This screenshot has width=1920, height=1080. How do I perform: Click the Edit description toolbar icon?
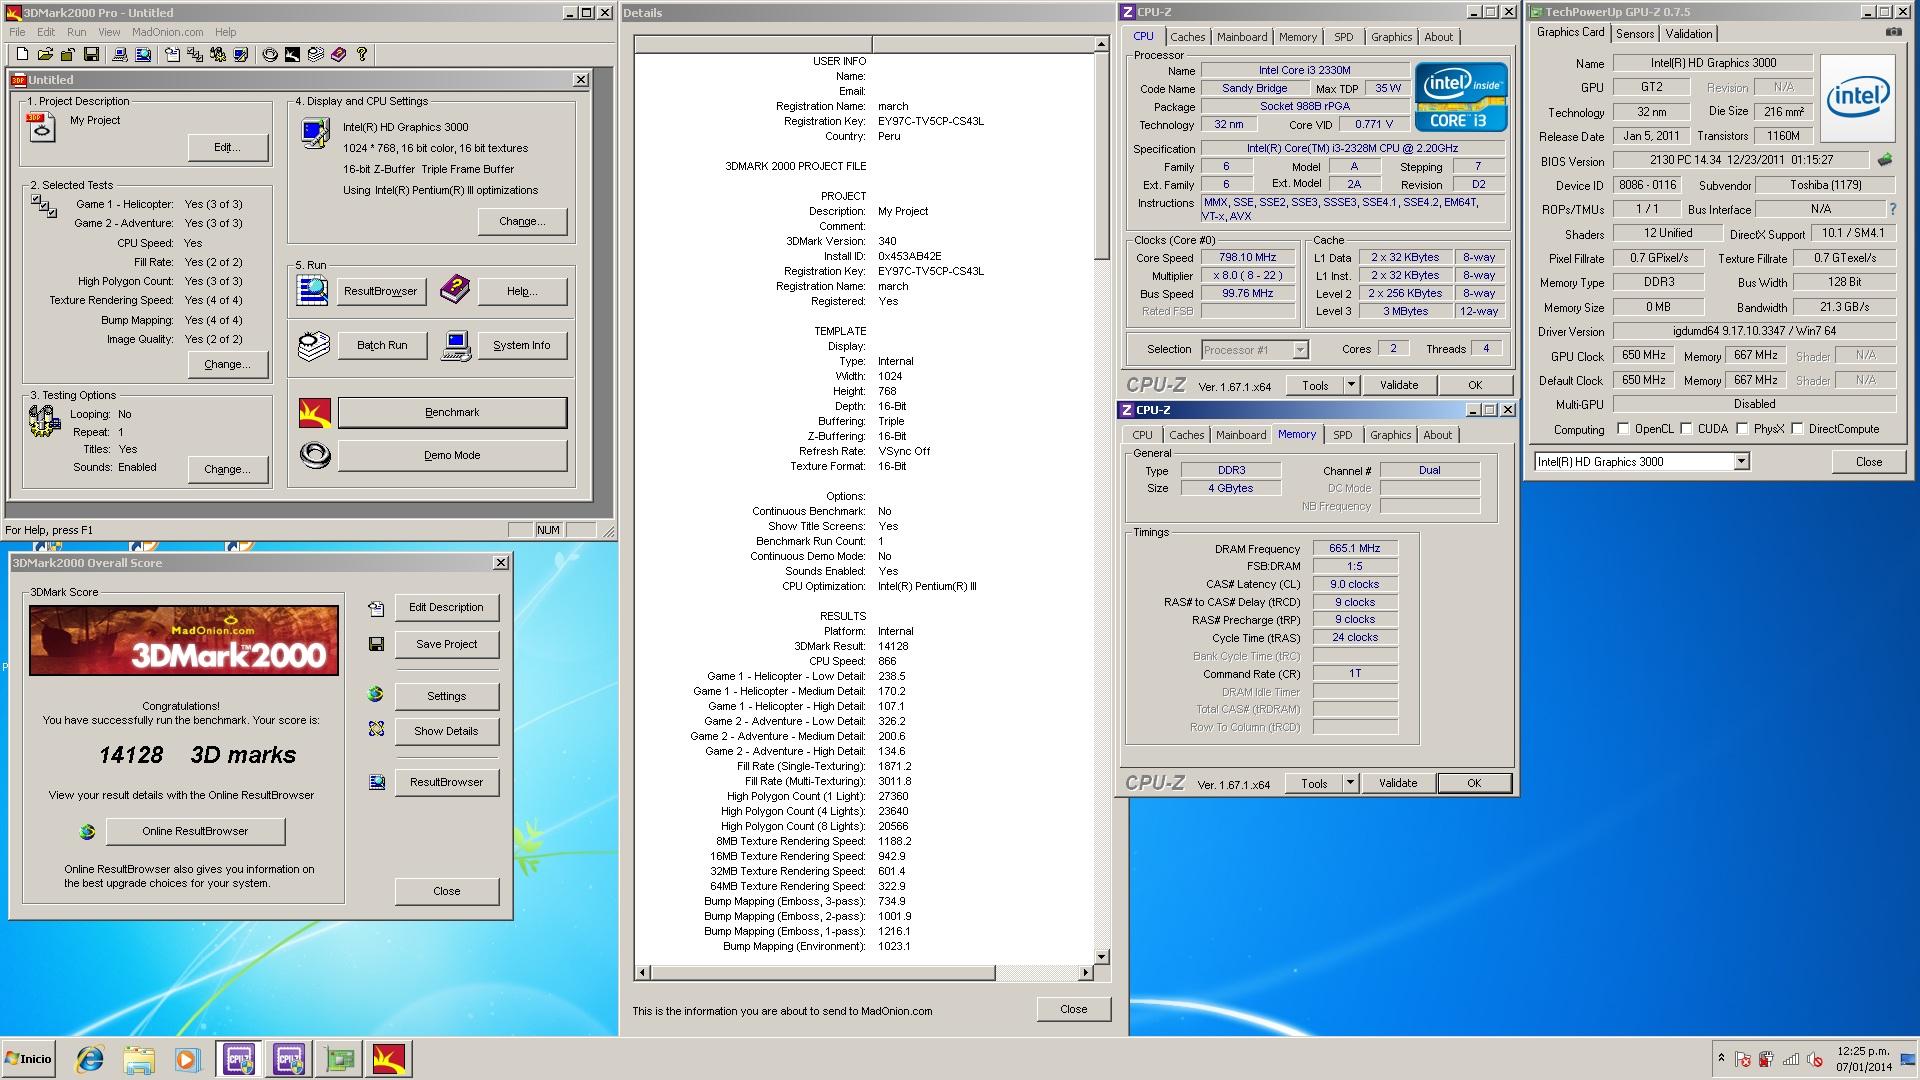[x=172, y=54]
